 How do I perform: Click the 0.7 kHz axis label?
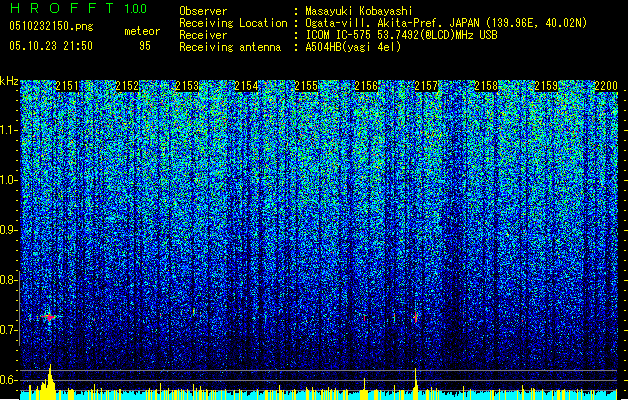pos(8,330)
